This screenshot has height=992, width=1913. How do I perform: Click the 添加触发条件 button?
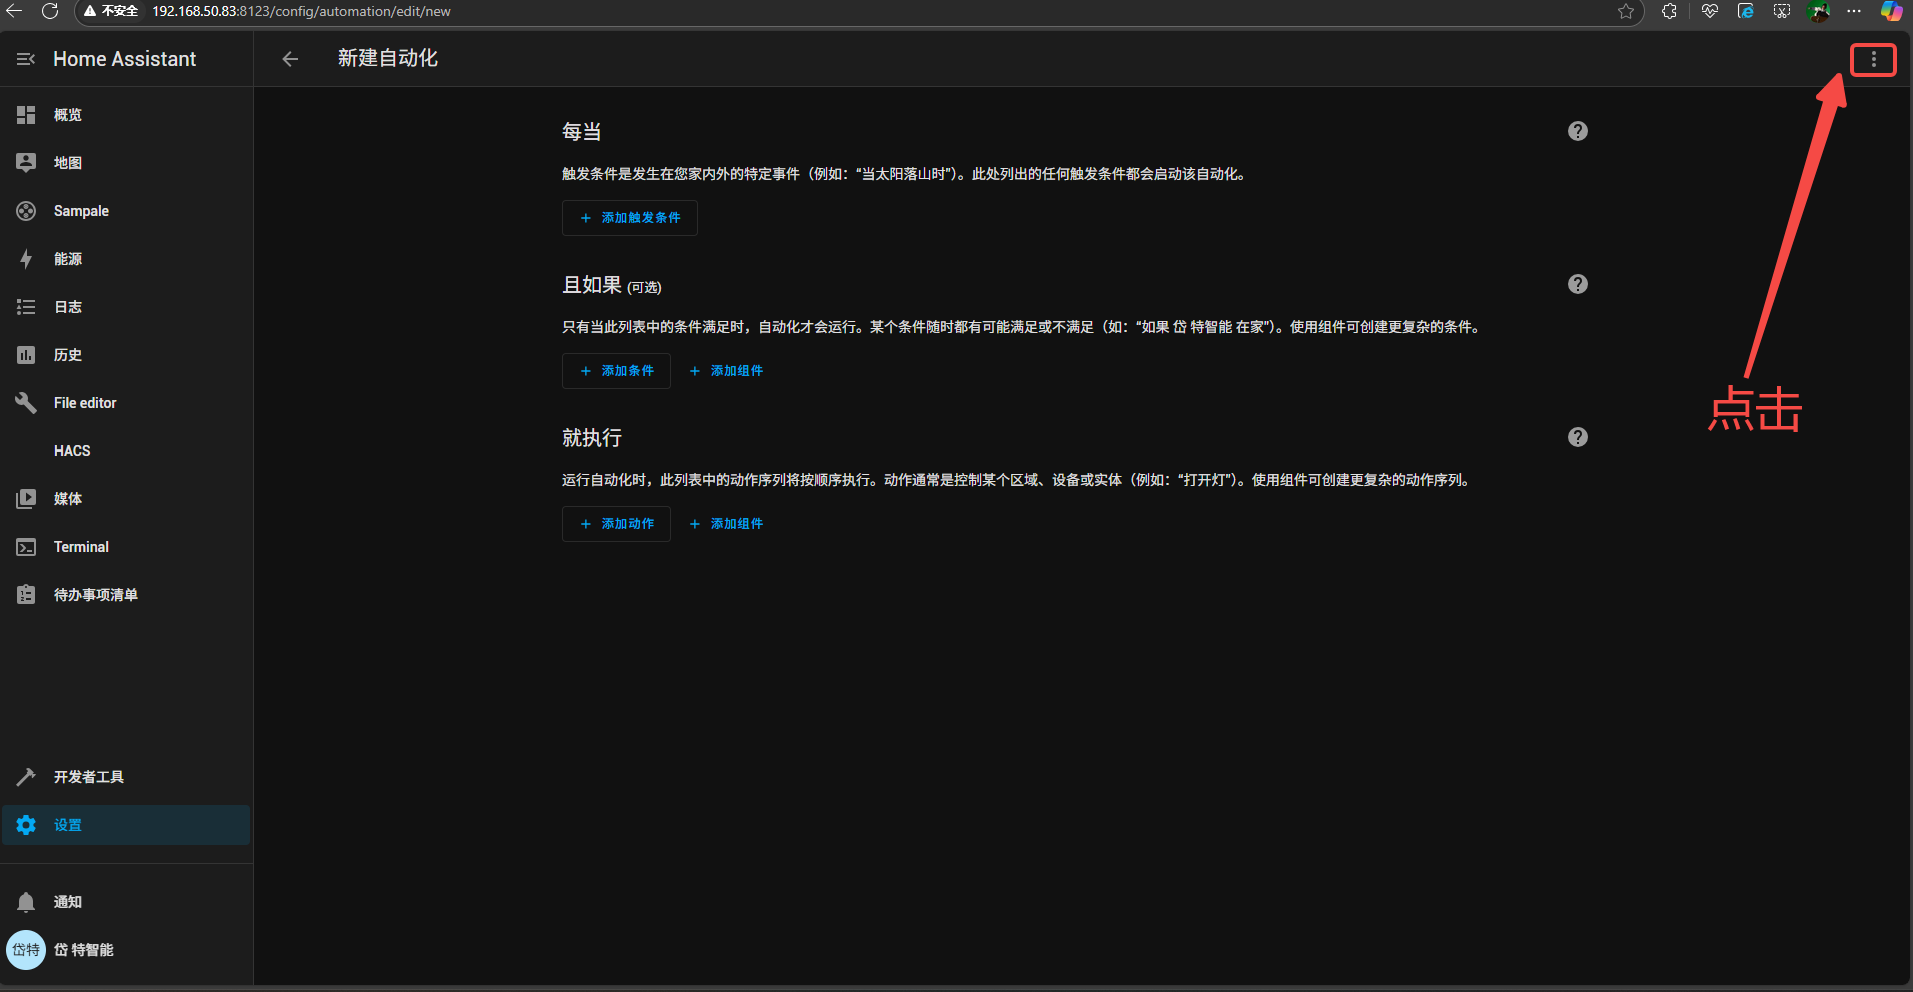[x=629, y=218]
